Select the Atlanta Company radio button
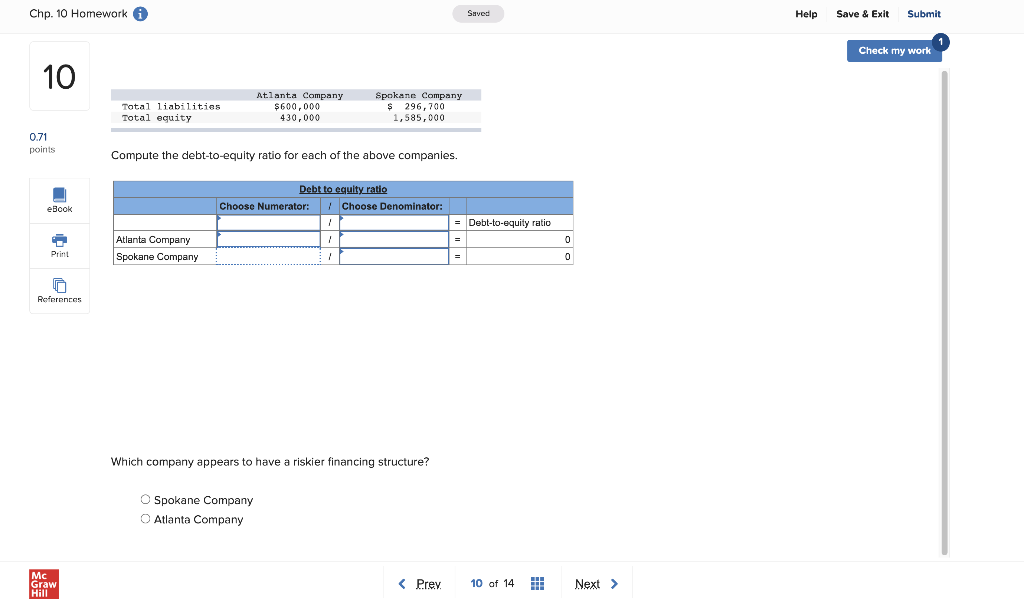This screenshot has width=1024, height=605. click(145, 519)
